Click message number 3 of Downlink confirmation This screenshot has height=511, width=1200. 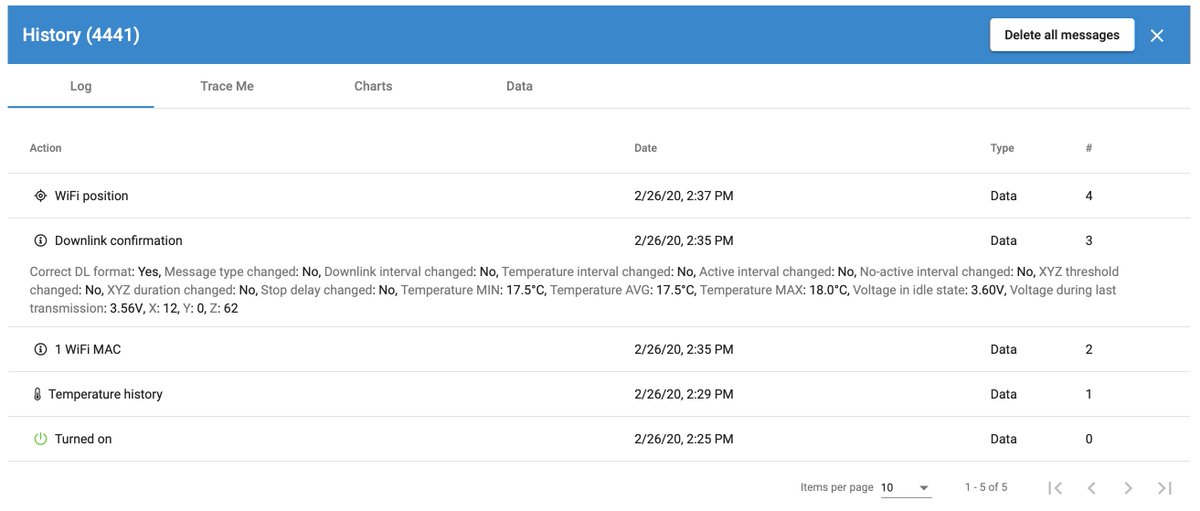coord(1089,241)
